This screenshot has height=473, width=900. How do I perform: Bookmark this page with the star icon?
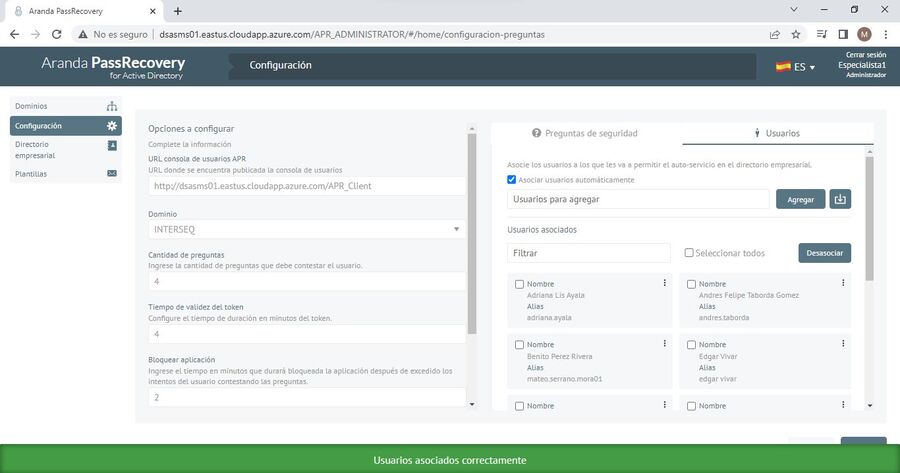pyautogui.click(x=796, y=34)
